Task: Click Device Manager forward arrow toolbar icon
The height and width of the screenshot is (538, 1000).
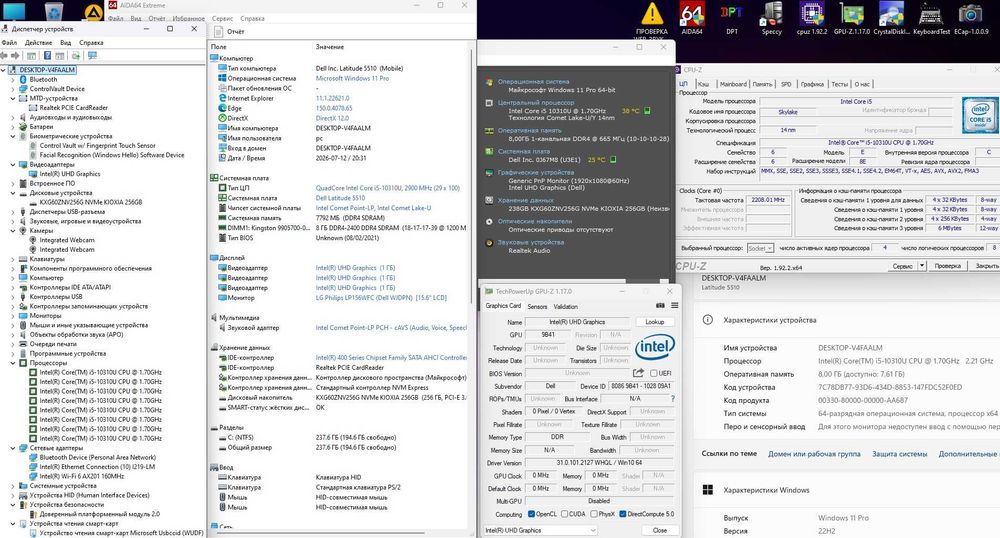Action: pyautogui.click(x=15, y=56)
